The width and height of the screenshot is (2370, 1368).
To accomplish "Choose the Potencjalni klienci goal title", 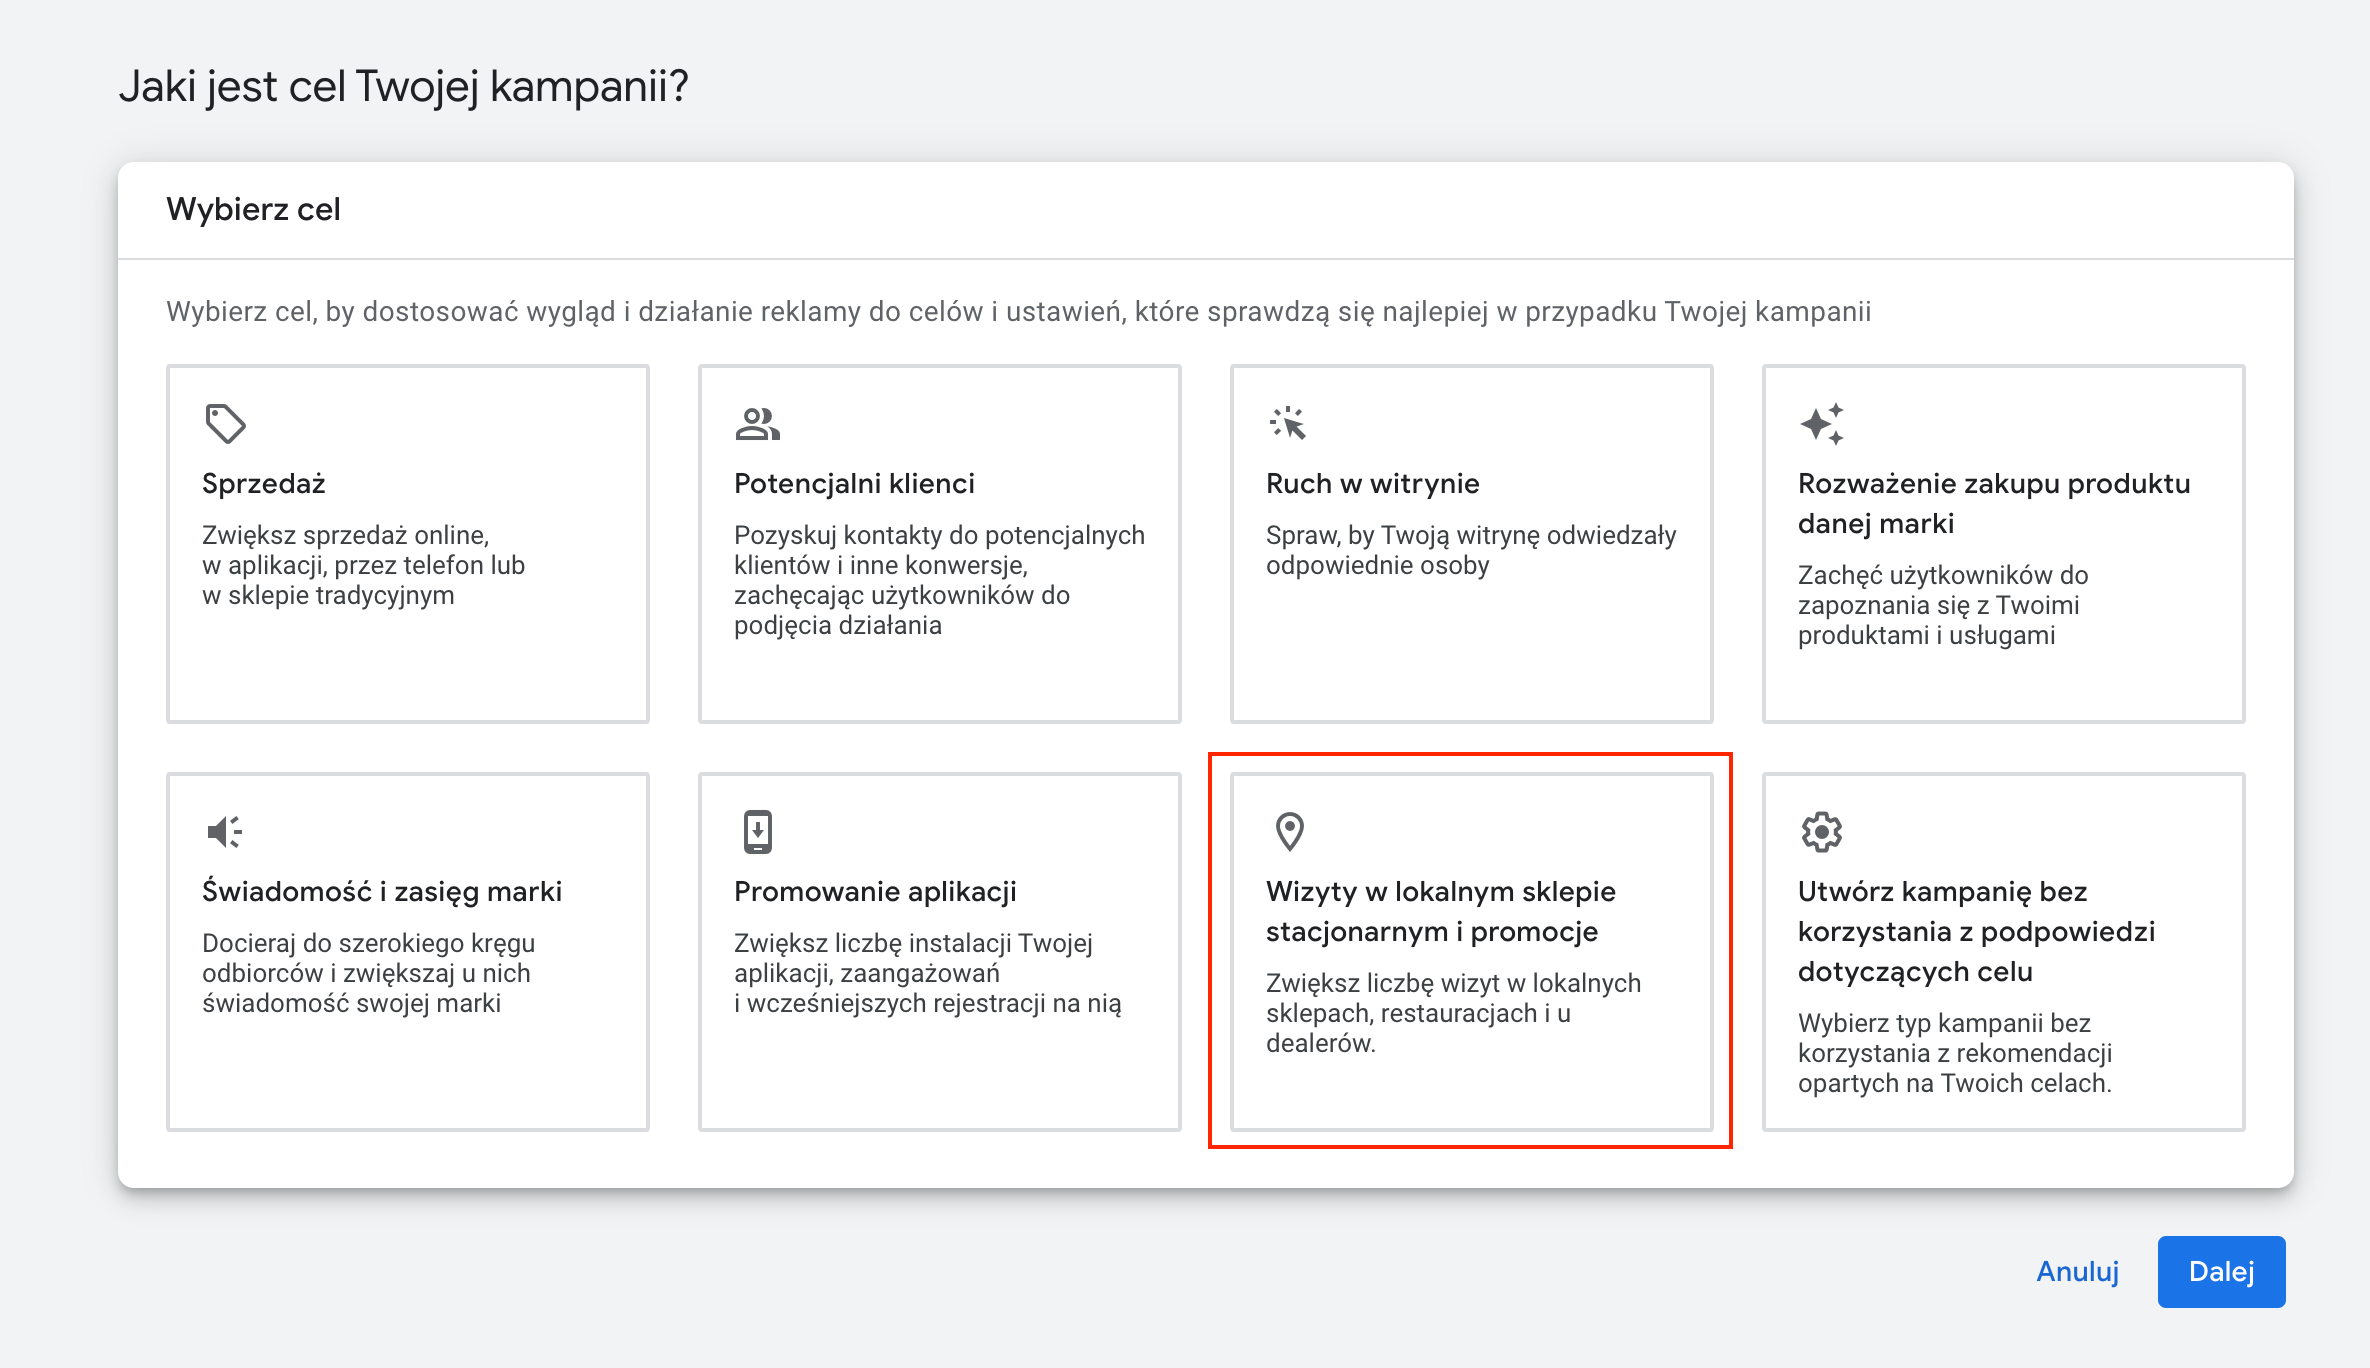I will [x=854, y=484].
